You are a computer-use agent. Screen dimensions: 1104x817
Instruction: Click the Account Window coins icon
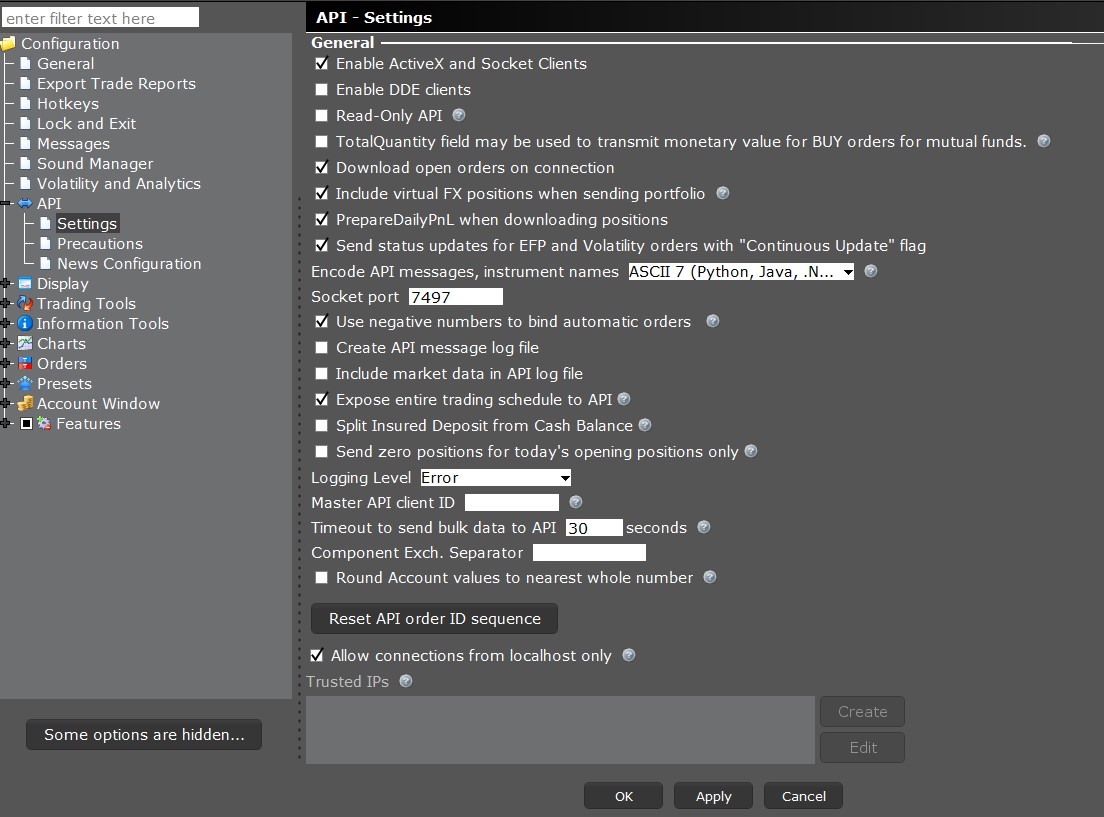(26, 403)
